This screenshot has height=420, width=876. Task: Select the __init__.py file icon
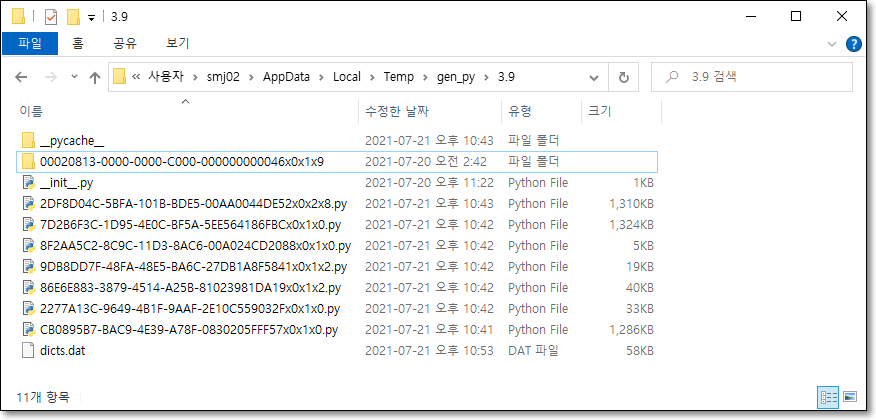28,183
